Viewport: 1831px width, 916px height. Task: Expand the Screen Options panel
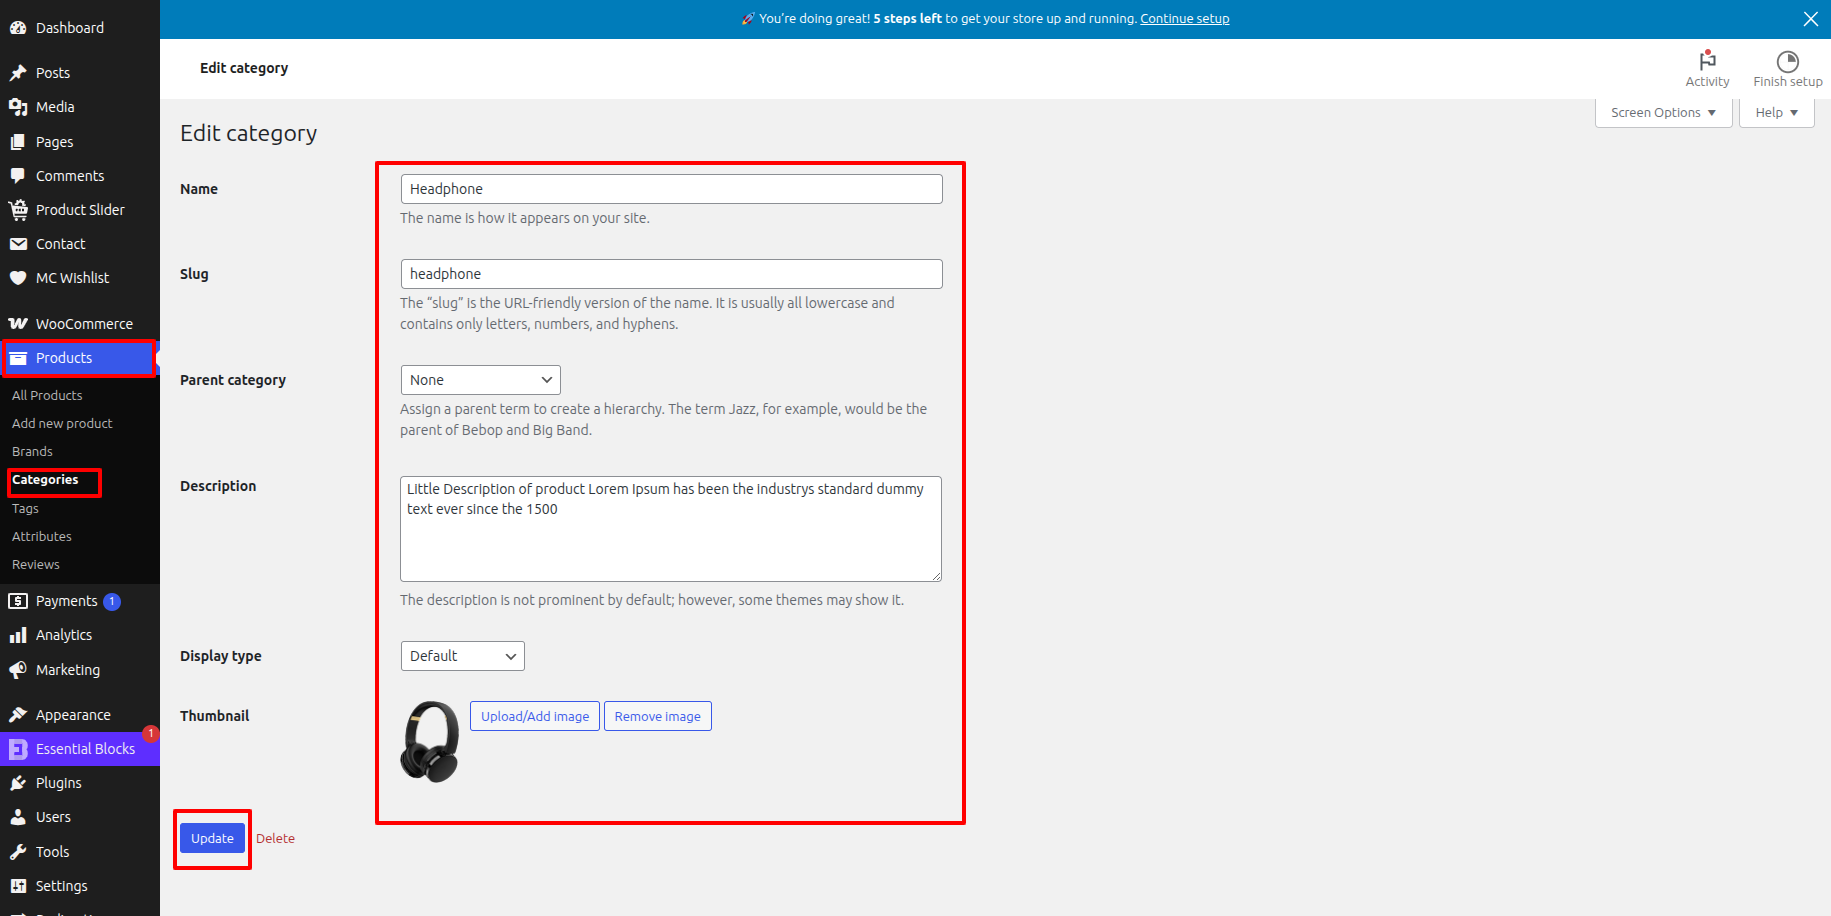click(1663, 113)
